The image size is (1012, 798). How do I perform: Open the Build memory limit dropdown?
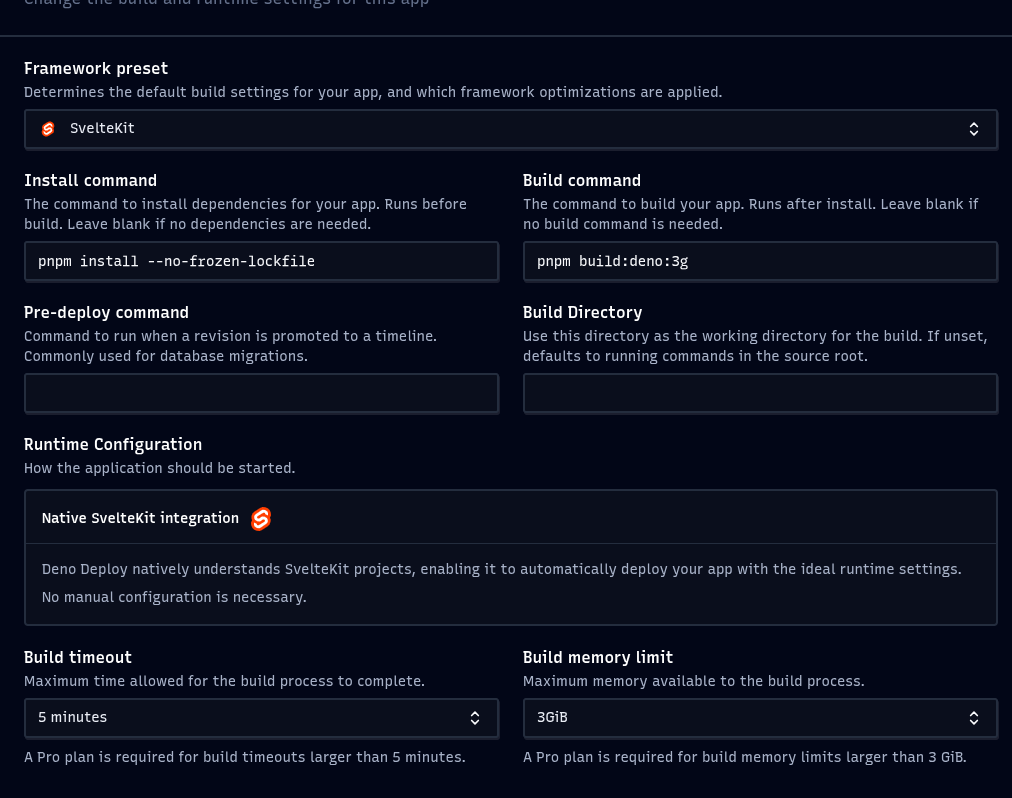coord(759,718)
